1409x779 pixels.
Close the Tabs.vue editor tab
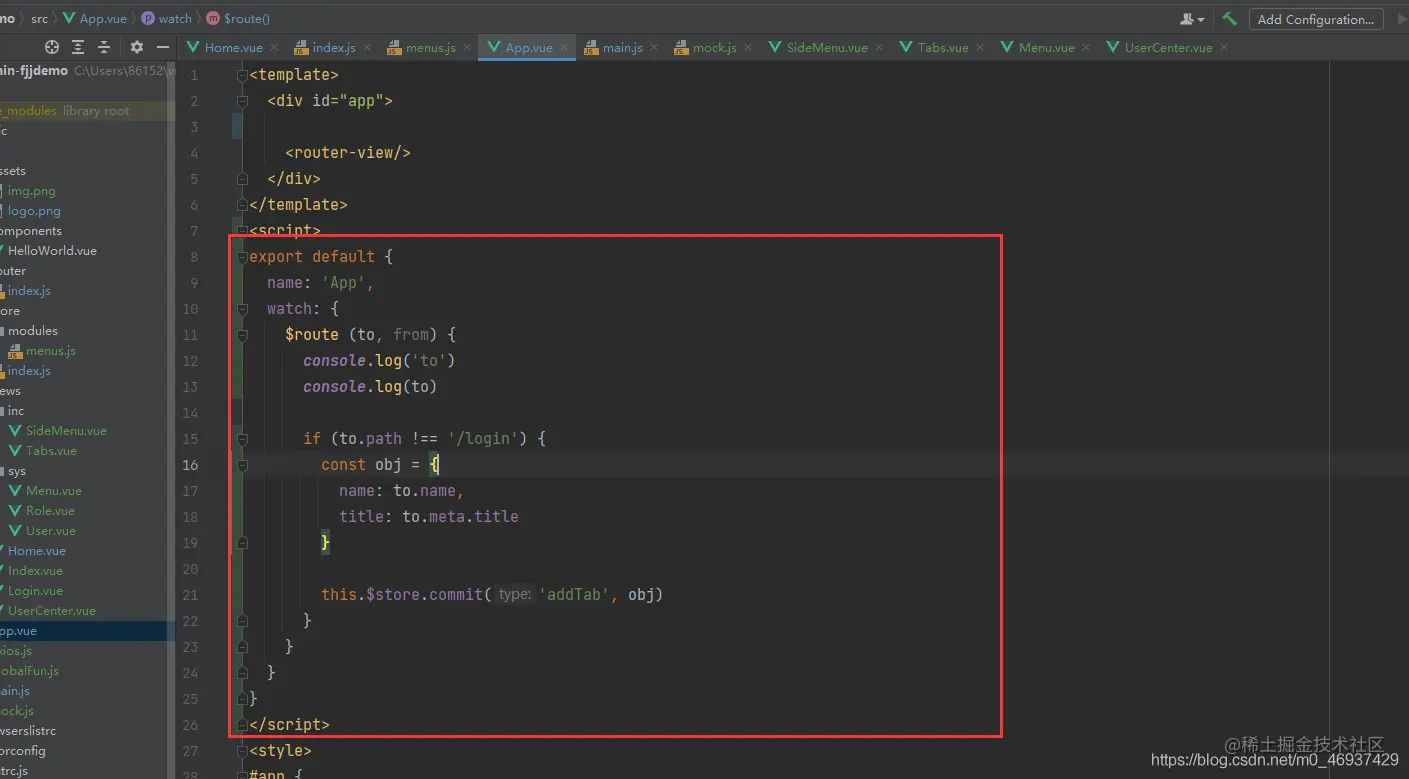[980, 47]
